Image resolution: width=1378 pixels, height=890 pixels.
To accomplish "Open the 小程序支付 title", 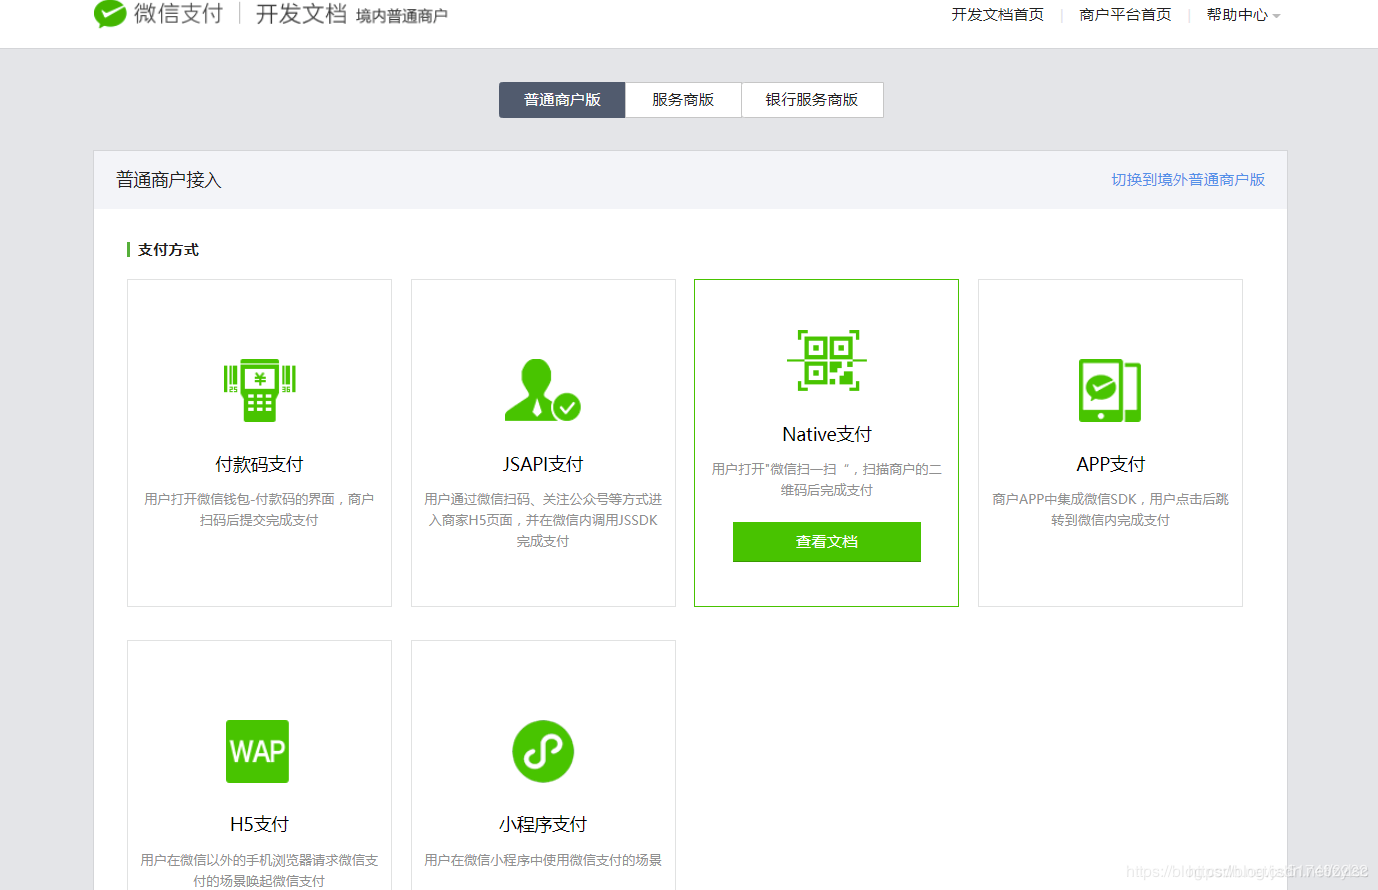I will point(543,824).
